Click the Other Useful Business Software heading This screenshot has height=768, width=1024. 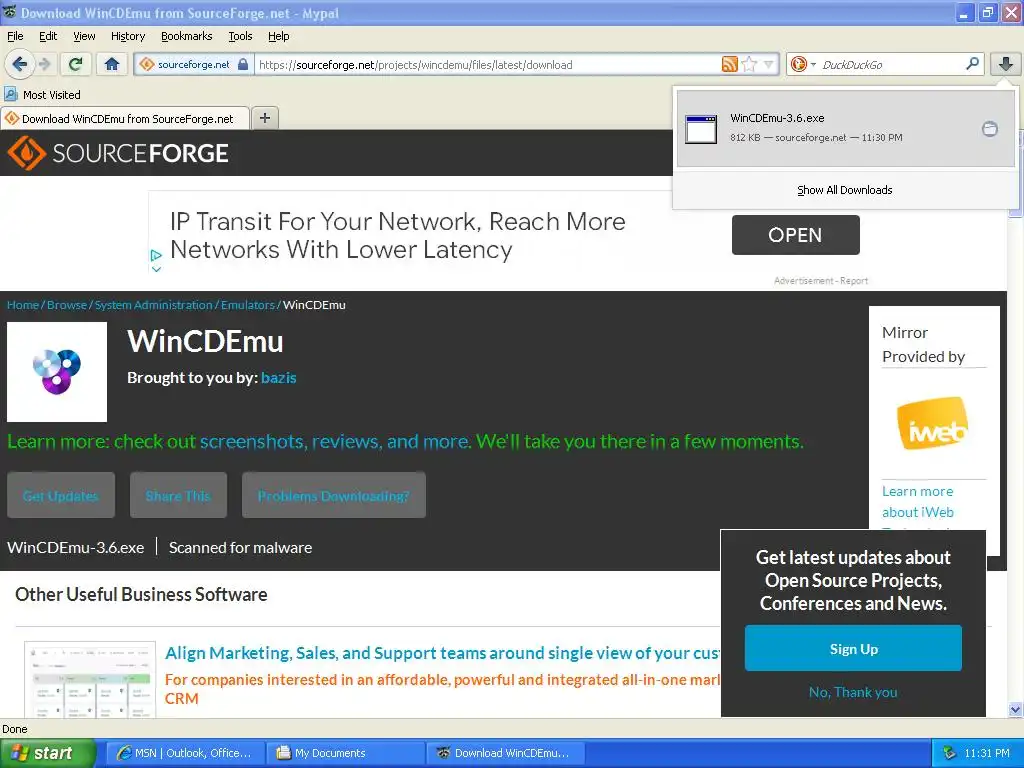click(x=141, y=594)
